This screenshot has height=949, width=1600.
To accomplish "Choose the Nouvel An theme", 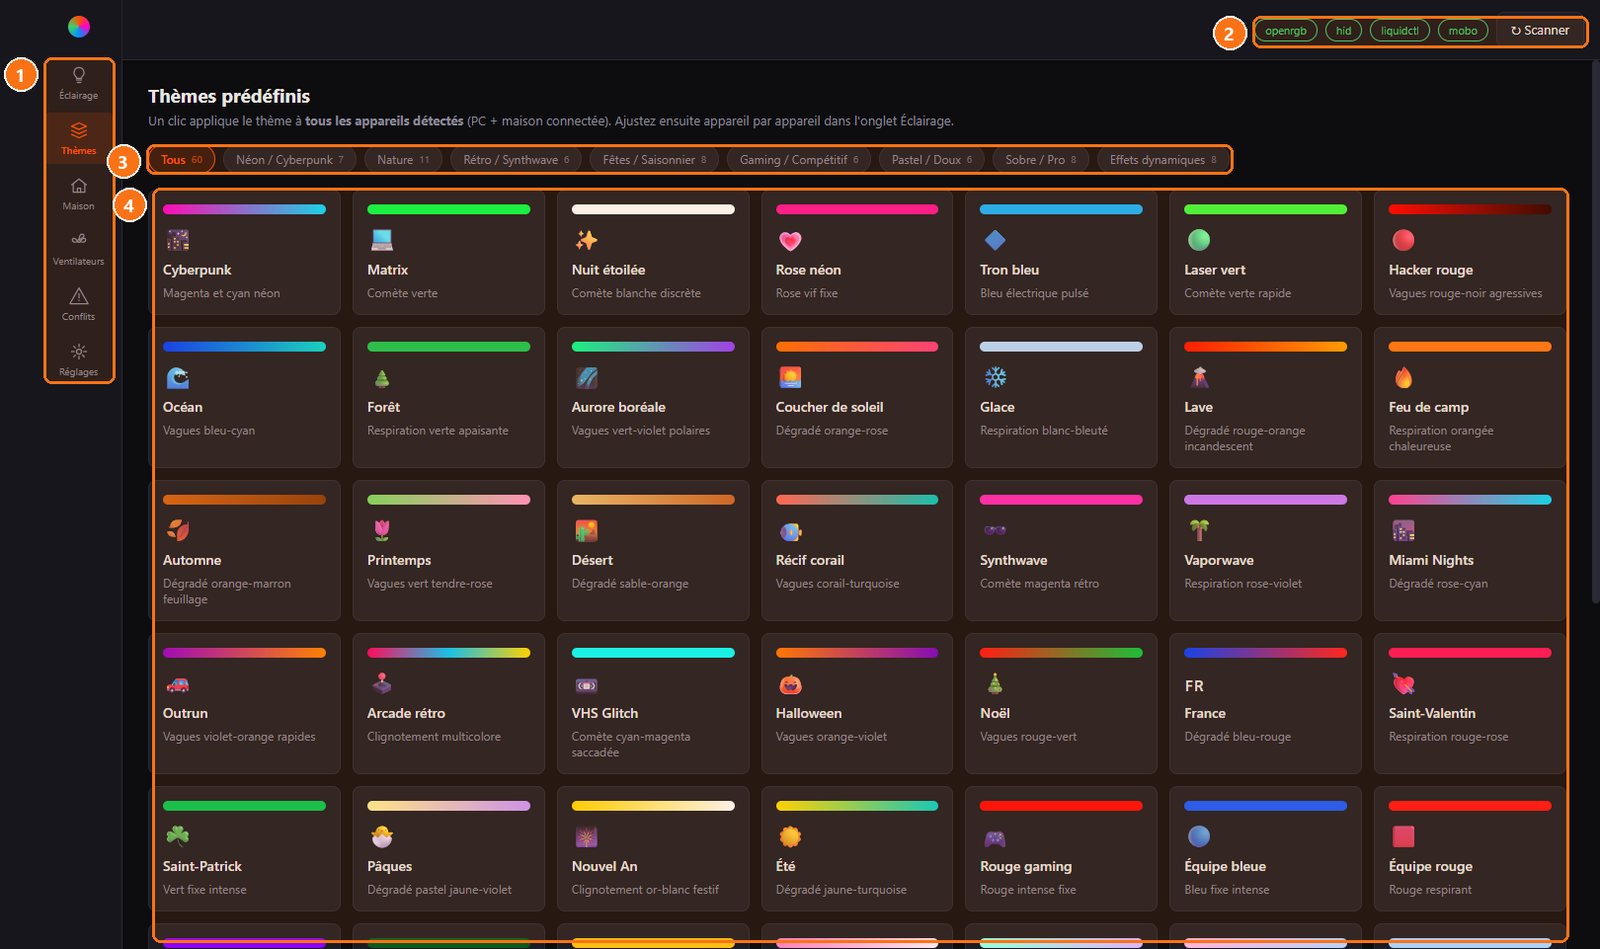I will click(653, 849).
